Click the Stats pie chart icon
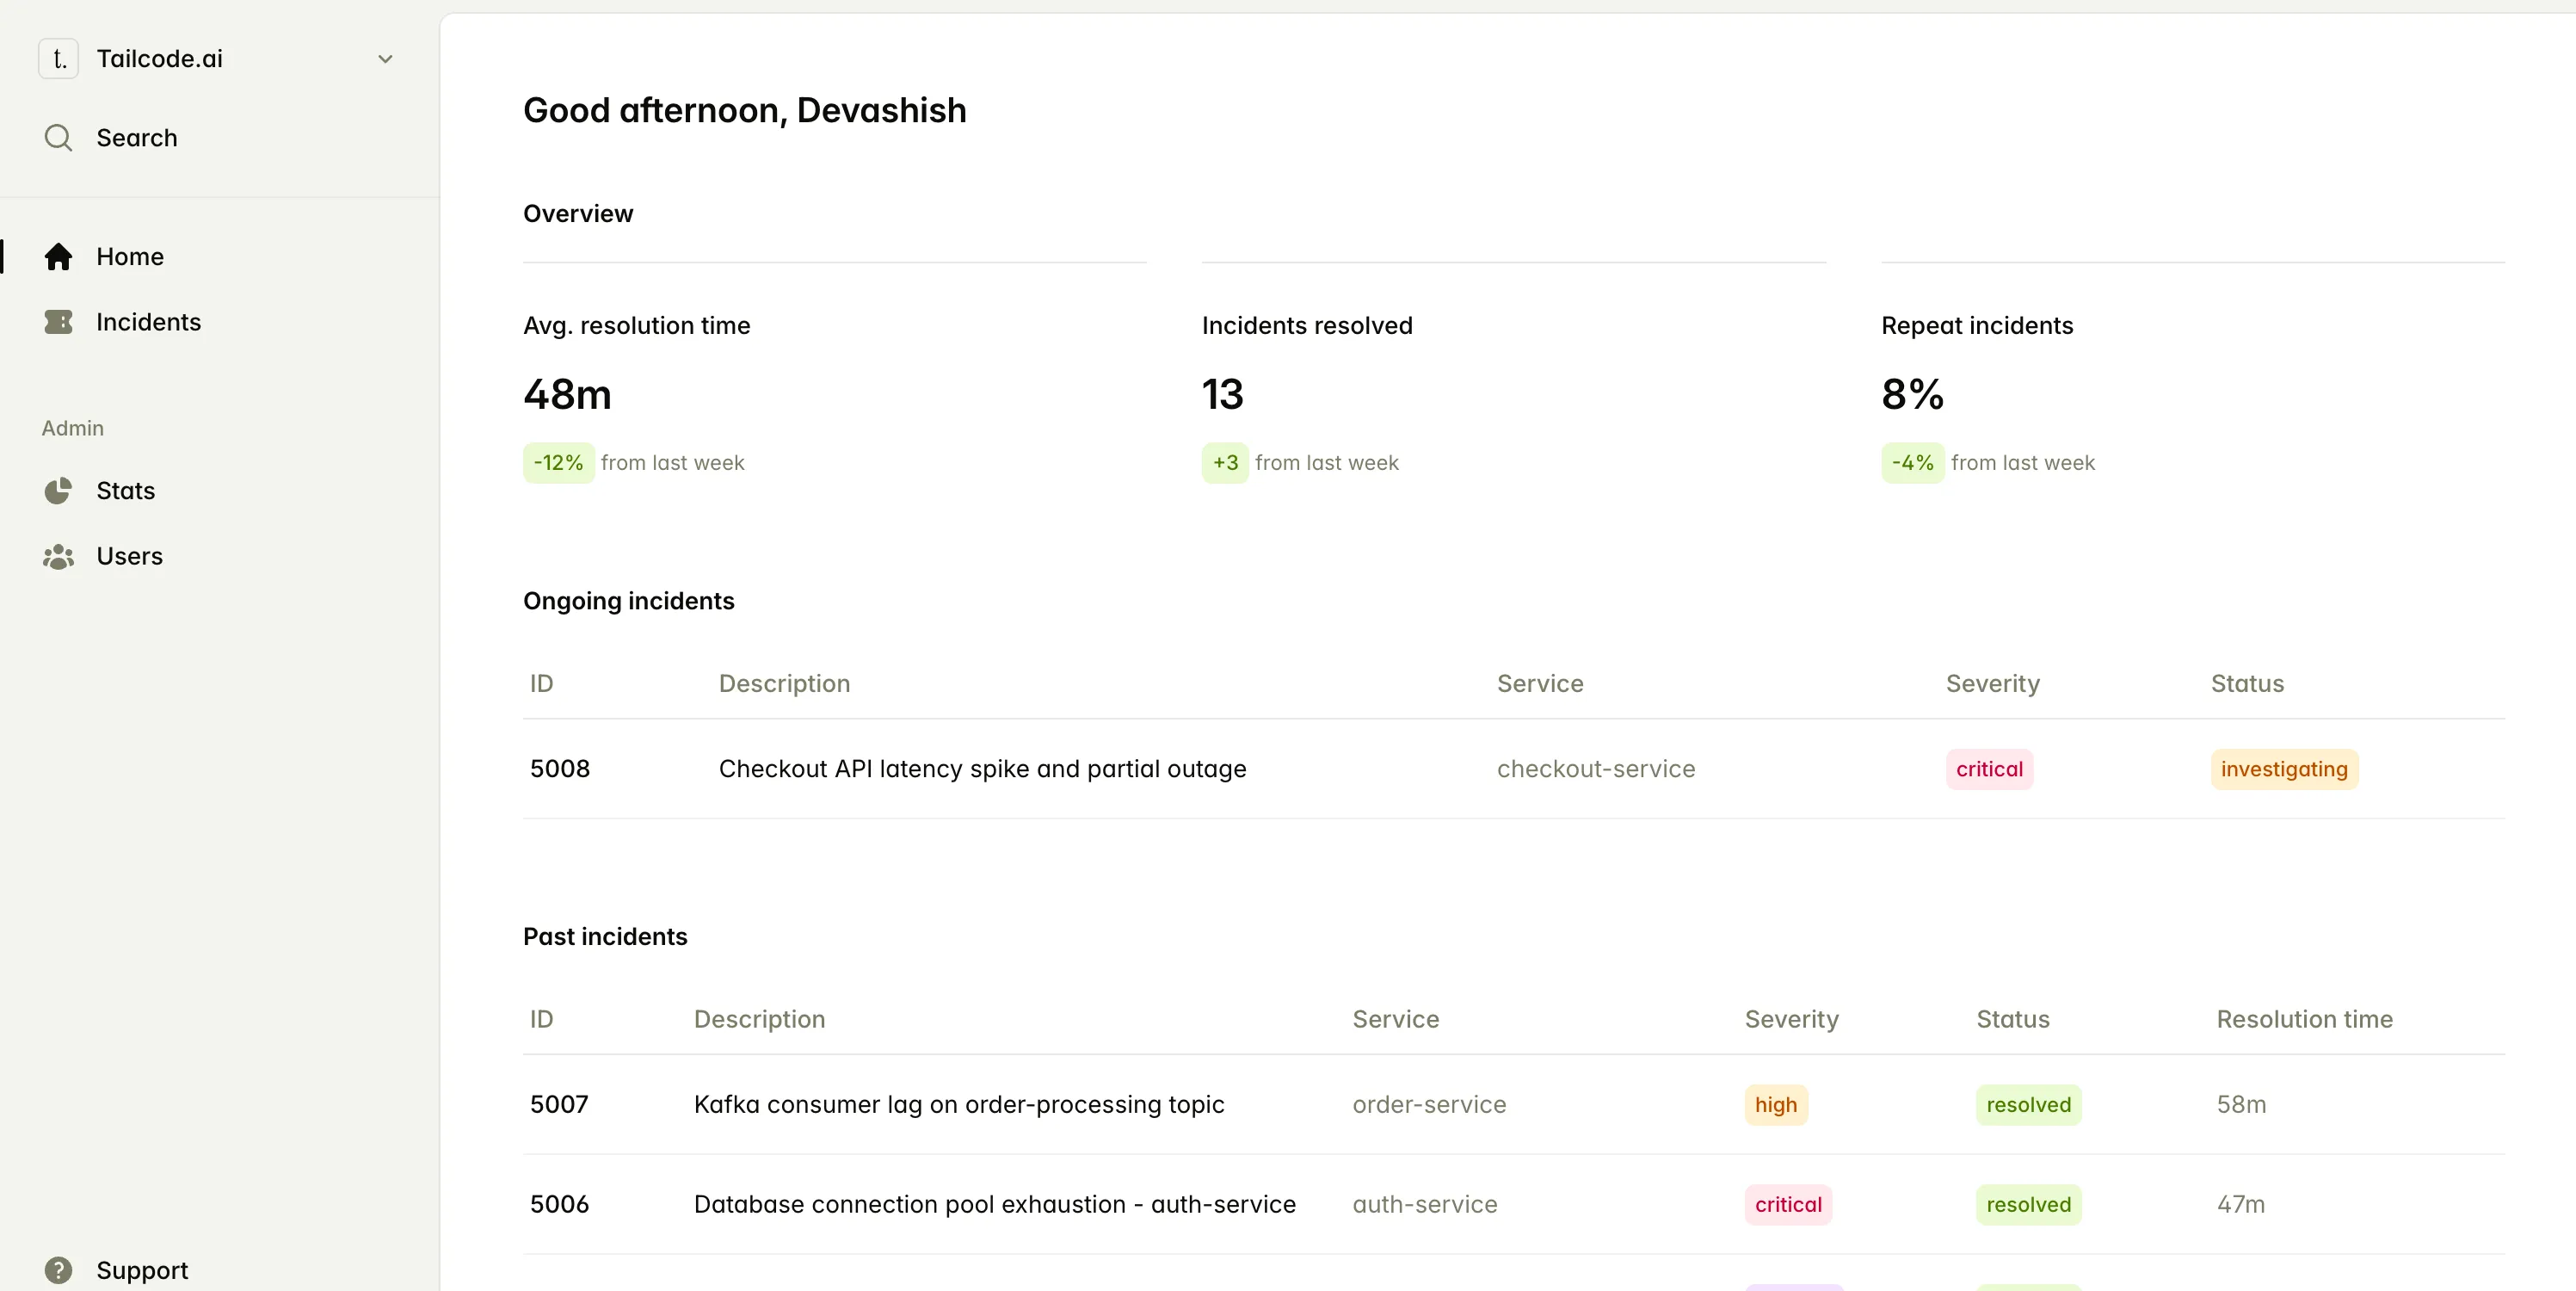The height and width of the screenshot is (1291, 2576). [58, 491]
